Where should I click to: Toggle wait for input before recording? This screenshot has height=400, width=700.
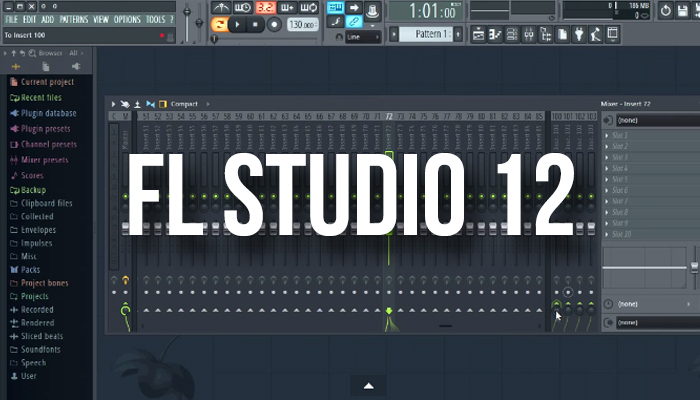tap(242, 8)
